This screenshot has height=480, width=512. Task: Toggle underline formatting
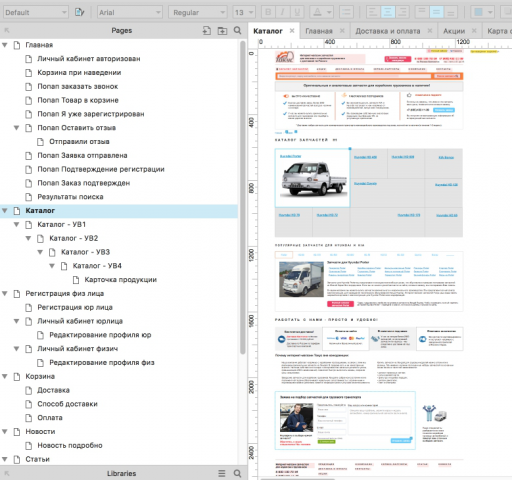click(x=297, y=13)
